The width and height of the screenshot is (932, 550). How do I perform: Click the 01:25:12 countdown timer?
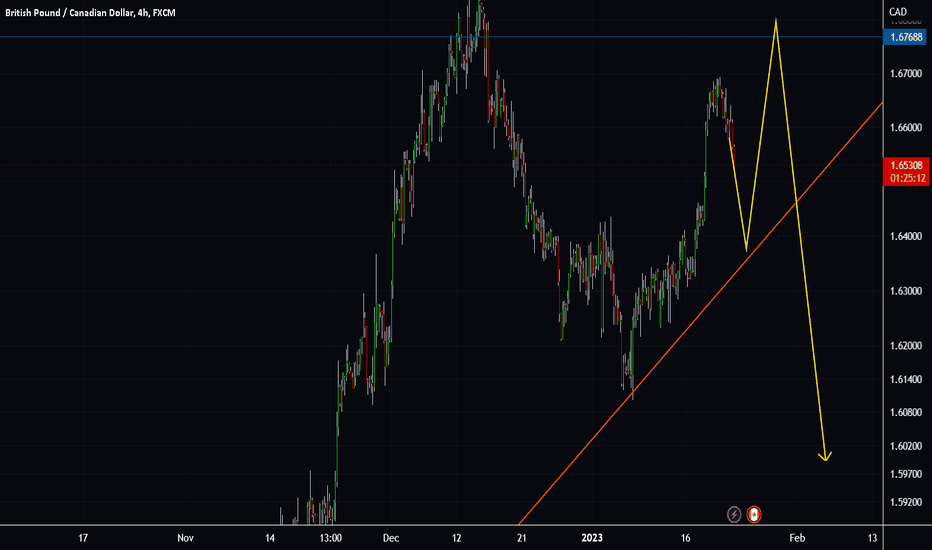906,178
